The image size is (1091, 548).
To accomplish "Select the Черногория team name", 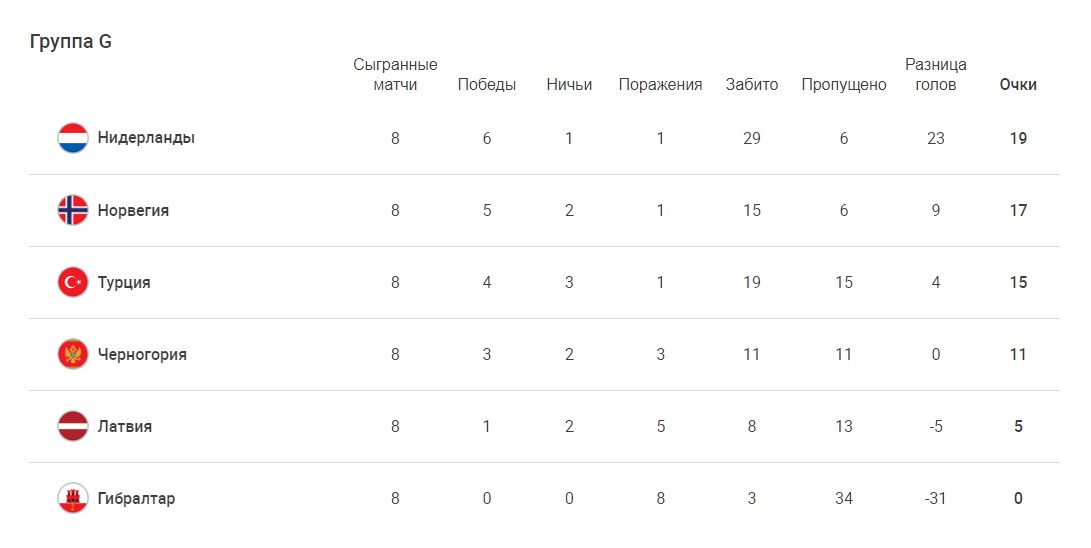I will coord(142,354).
